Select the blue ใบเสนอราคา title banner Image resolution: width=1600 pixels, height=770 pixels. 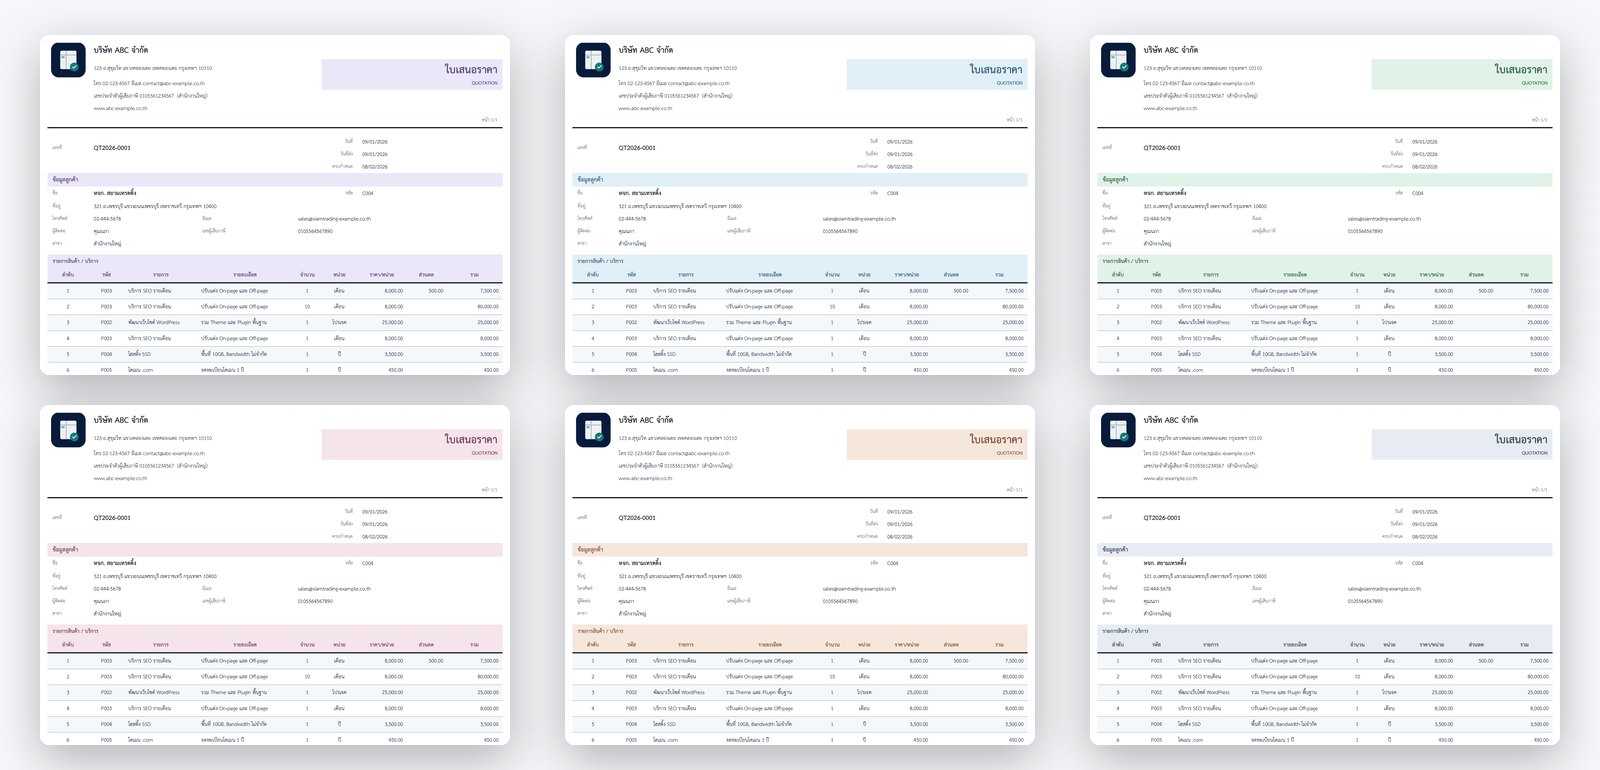937,74
